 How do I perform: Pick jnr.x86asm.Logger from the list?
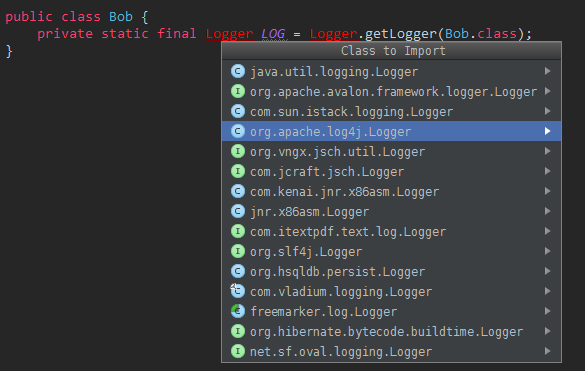[x=391, y=211]
